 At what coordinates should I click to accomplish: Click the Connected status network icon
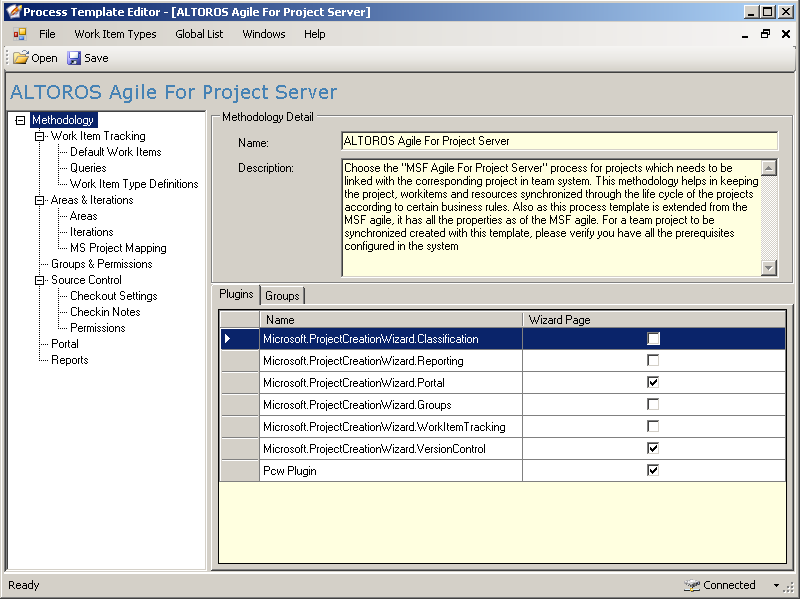[692, 585]
